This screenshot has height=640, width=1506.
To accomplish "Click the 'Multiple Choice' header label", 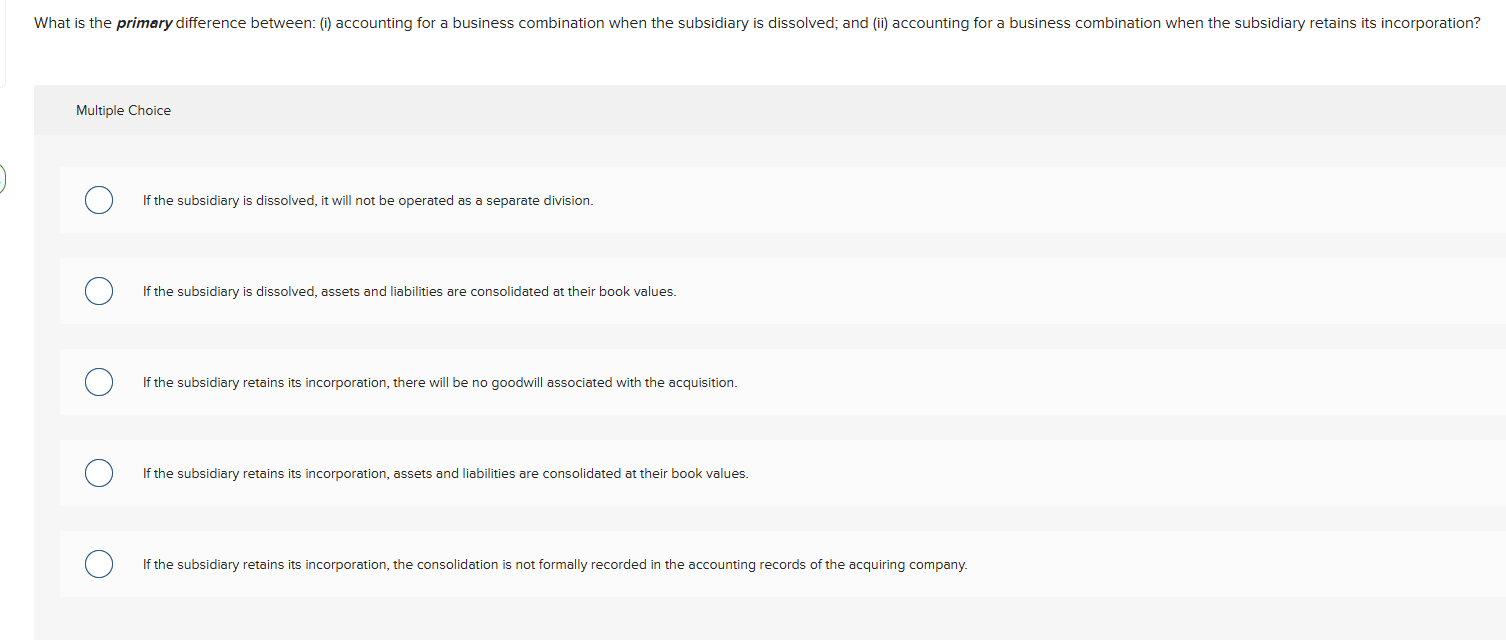I will tap(123, 110).
